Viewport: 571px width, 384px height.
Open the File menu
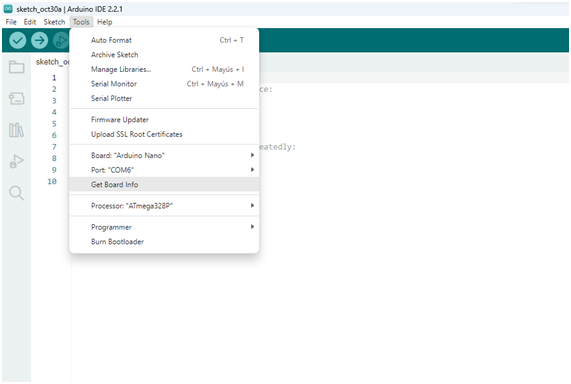pyautogui.click(x=11, y=22)
